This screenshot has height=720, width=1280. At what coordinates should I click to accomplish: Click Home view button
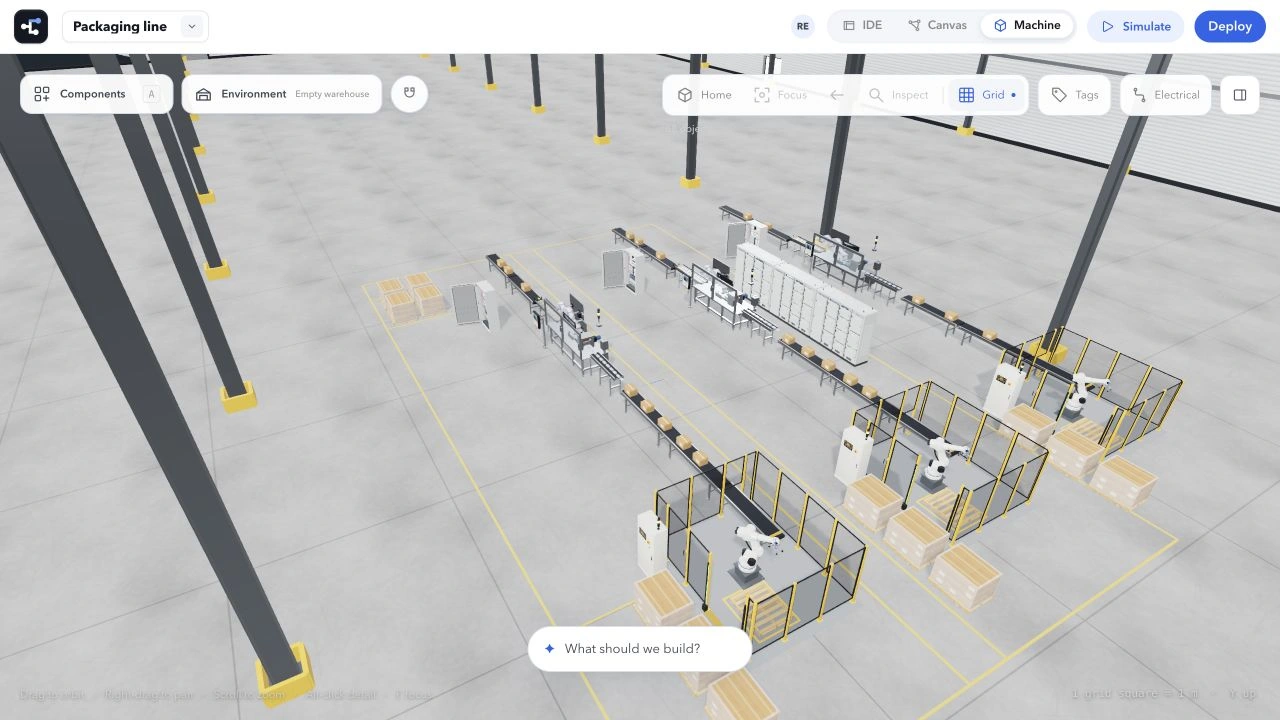705,95
